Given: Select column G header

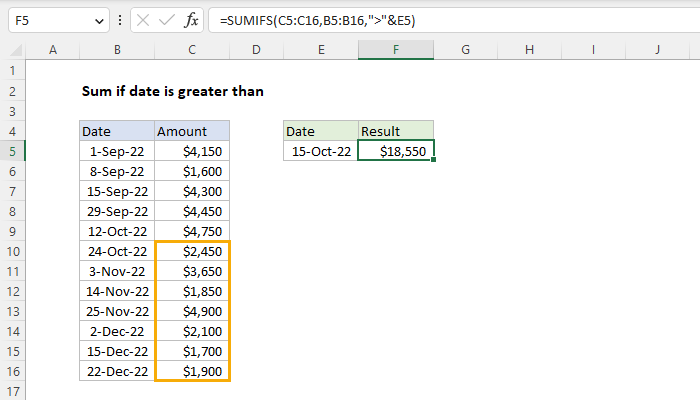Looking at the screenshot, I should tap(465, 50).
